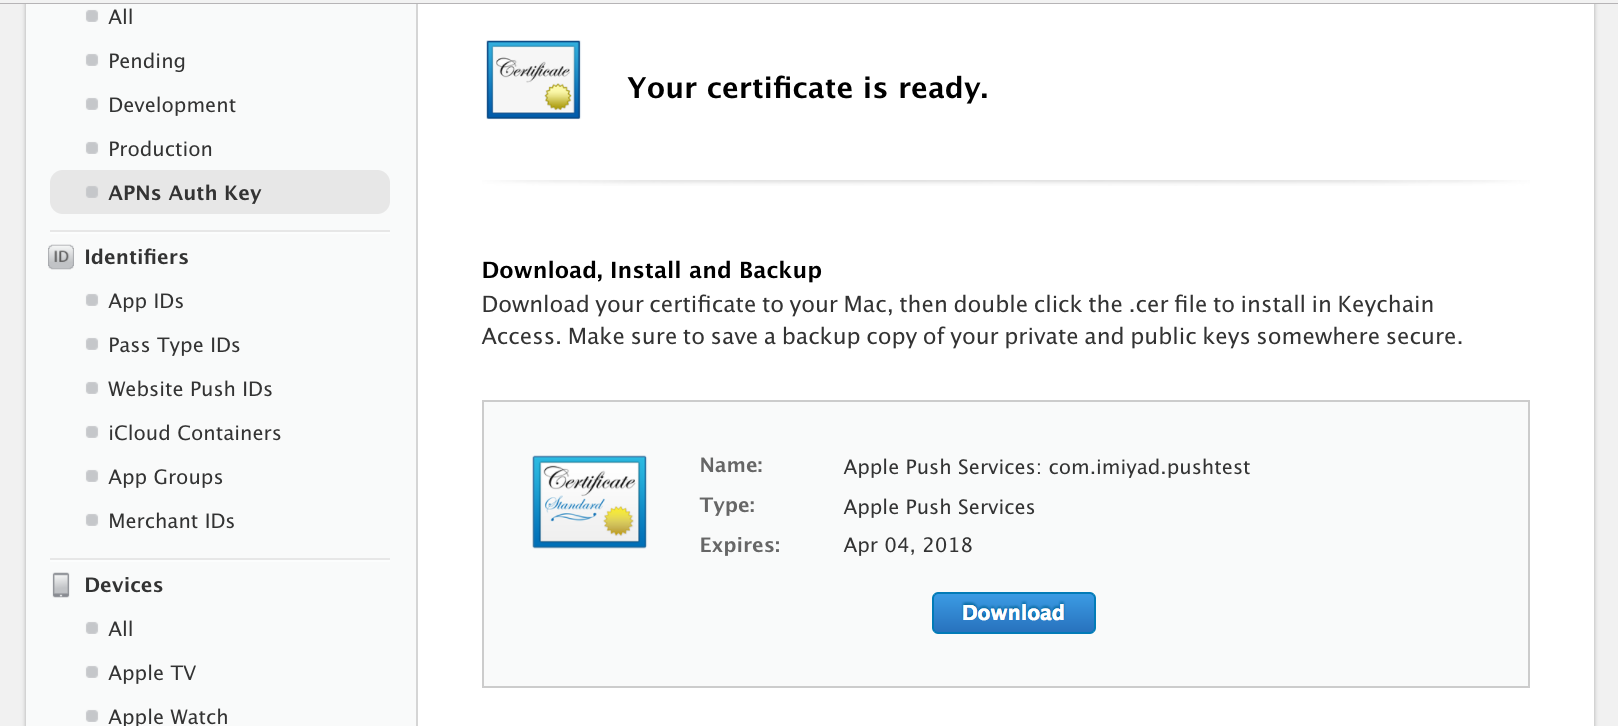
Task: Select APNs Auth Key item
Action: (220, 192)
